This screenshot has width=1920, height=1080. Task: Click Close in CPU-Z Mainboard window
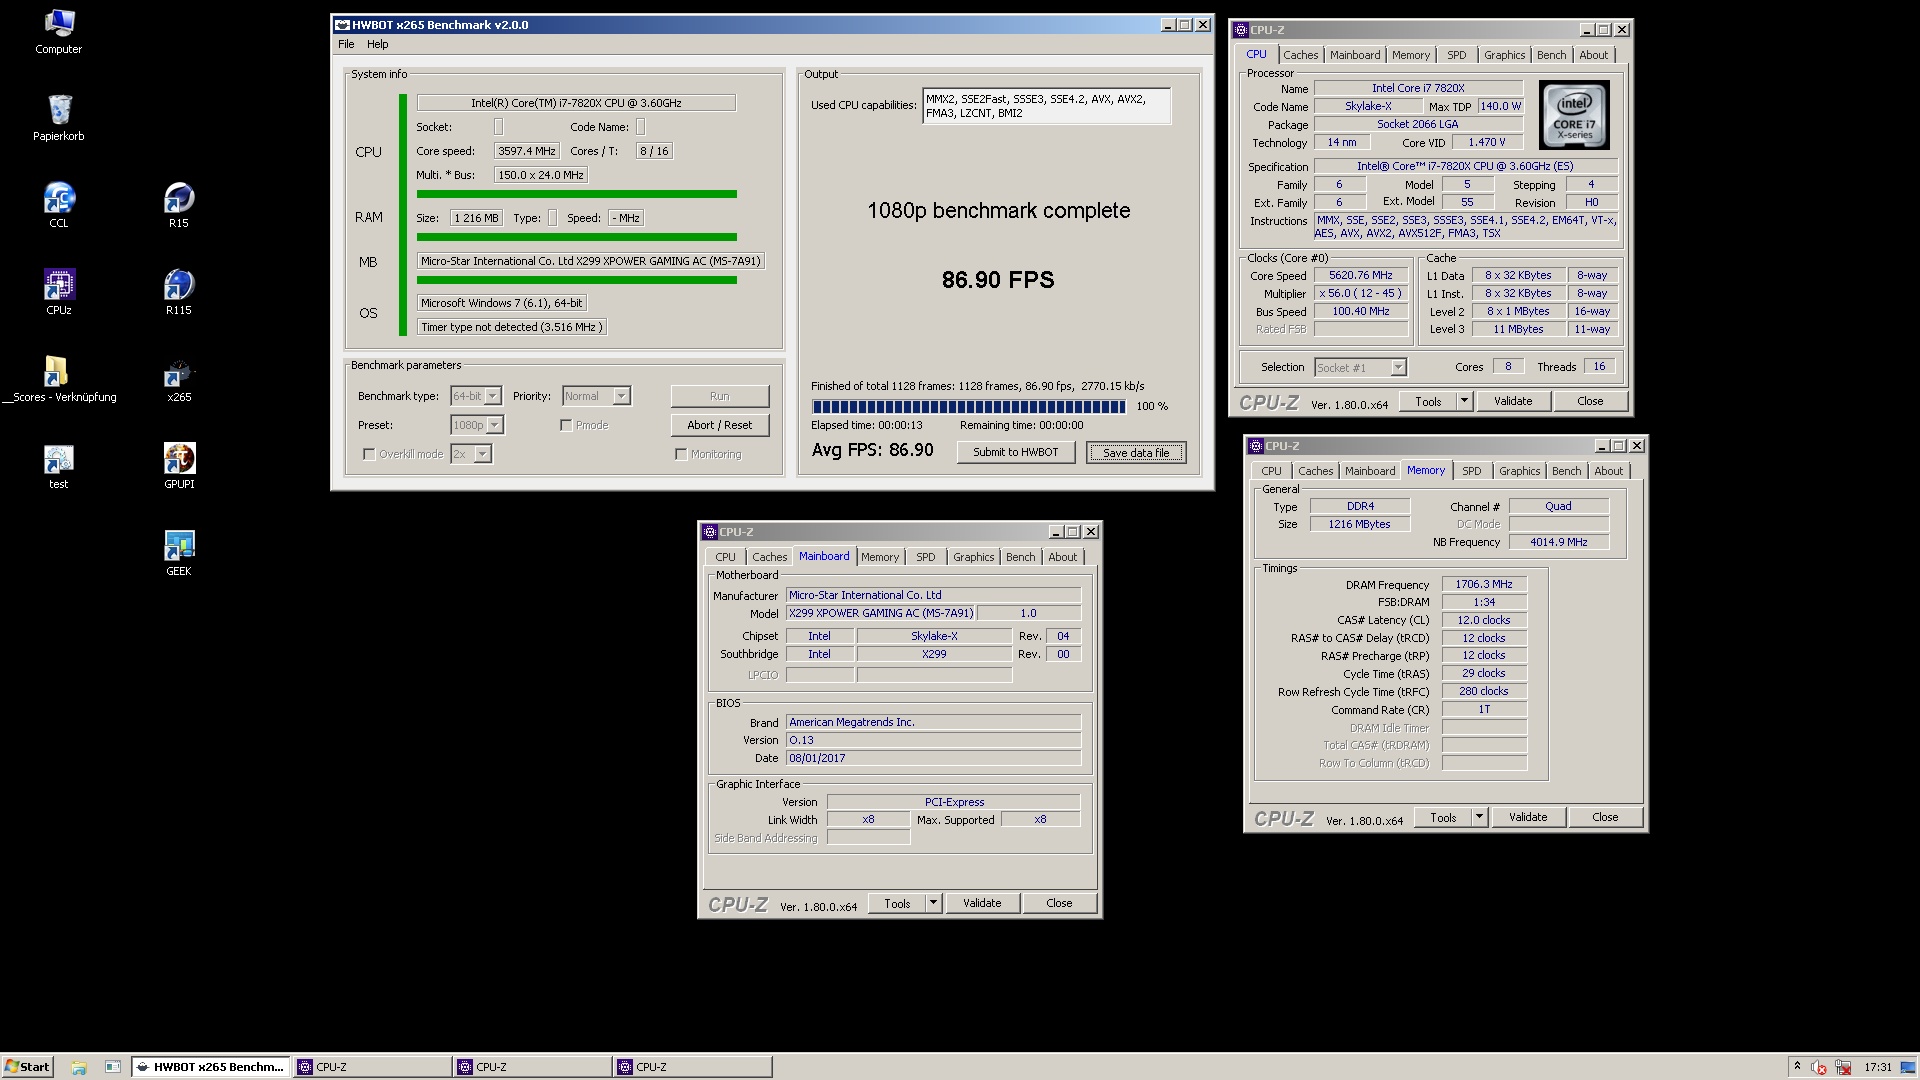pos(1058,903)
